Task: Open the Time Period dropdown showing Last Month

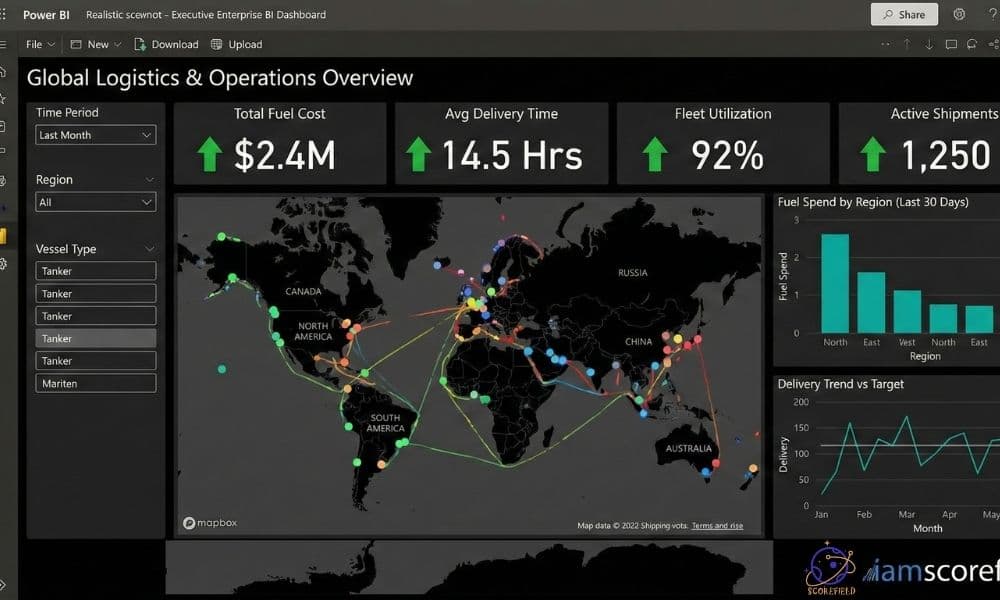Action: click(95, 134)
